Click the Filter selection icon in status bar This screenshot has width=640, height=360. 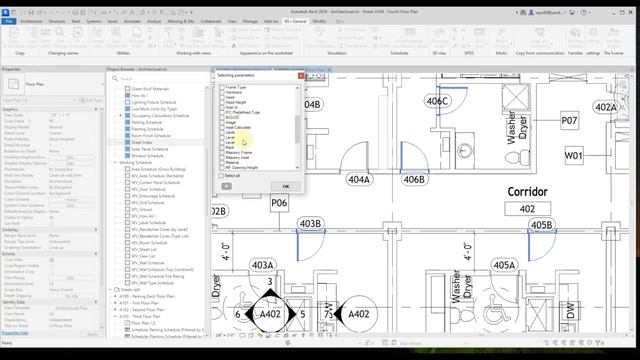[x=599, y=343]
